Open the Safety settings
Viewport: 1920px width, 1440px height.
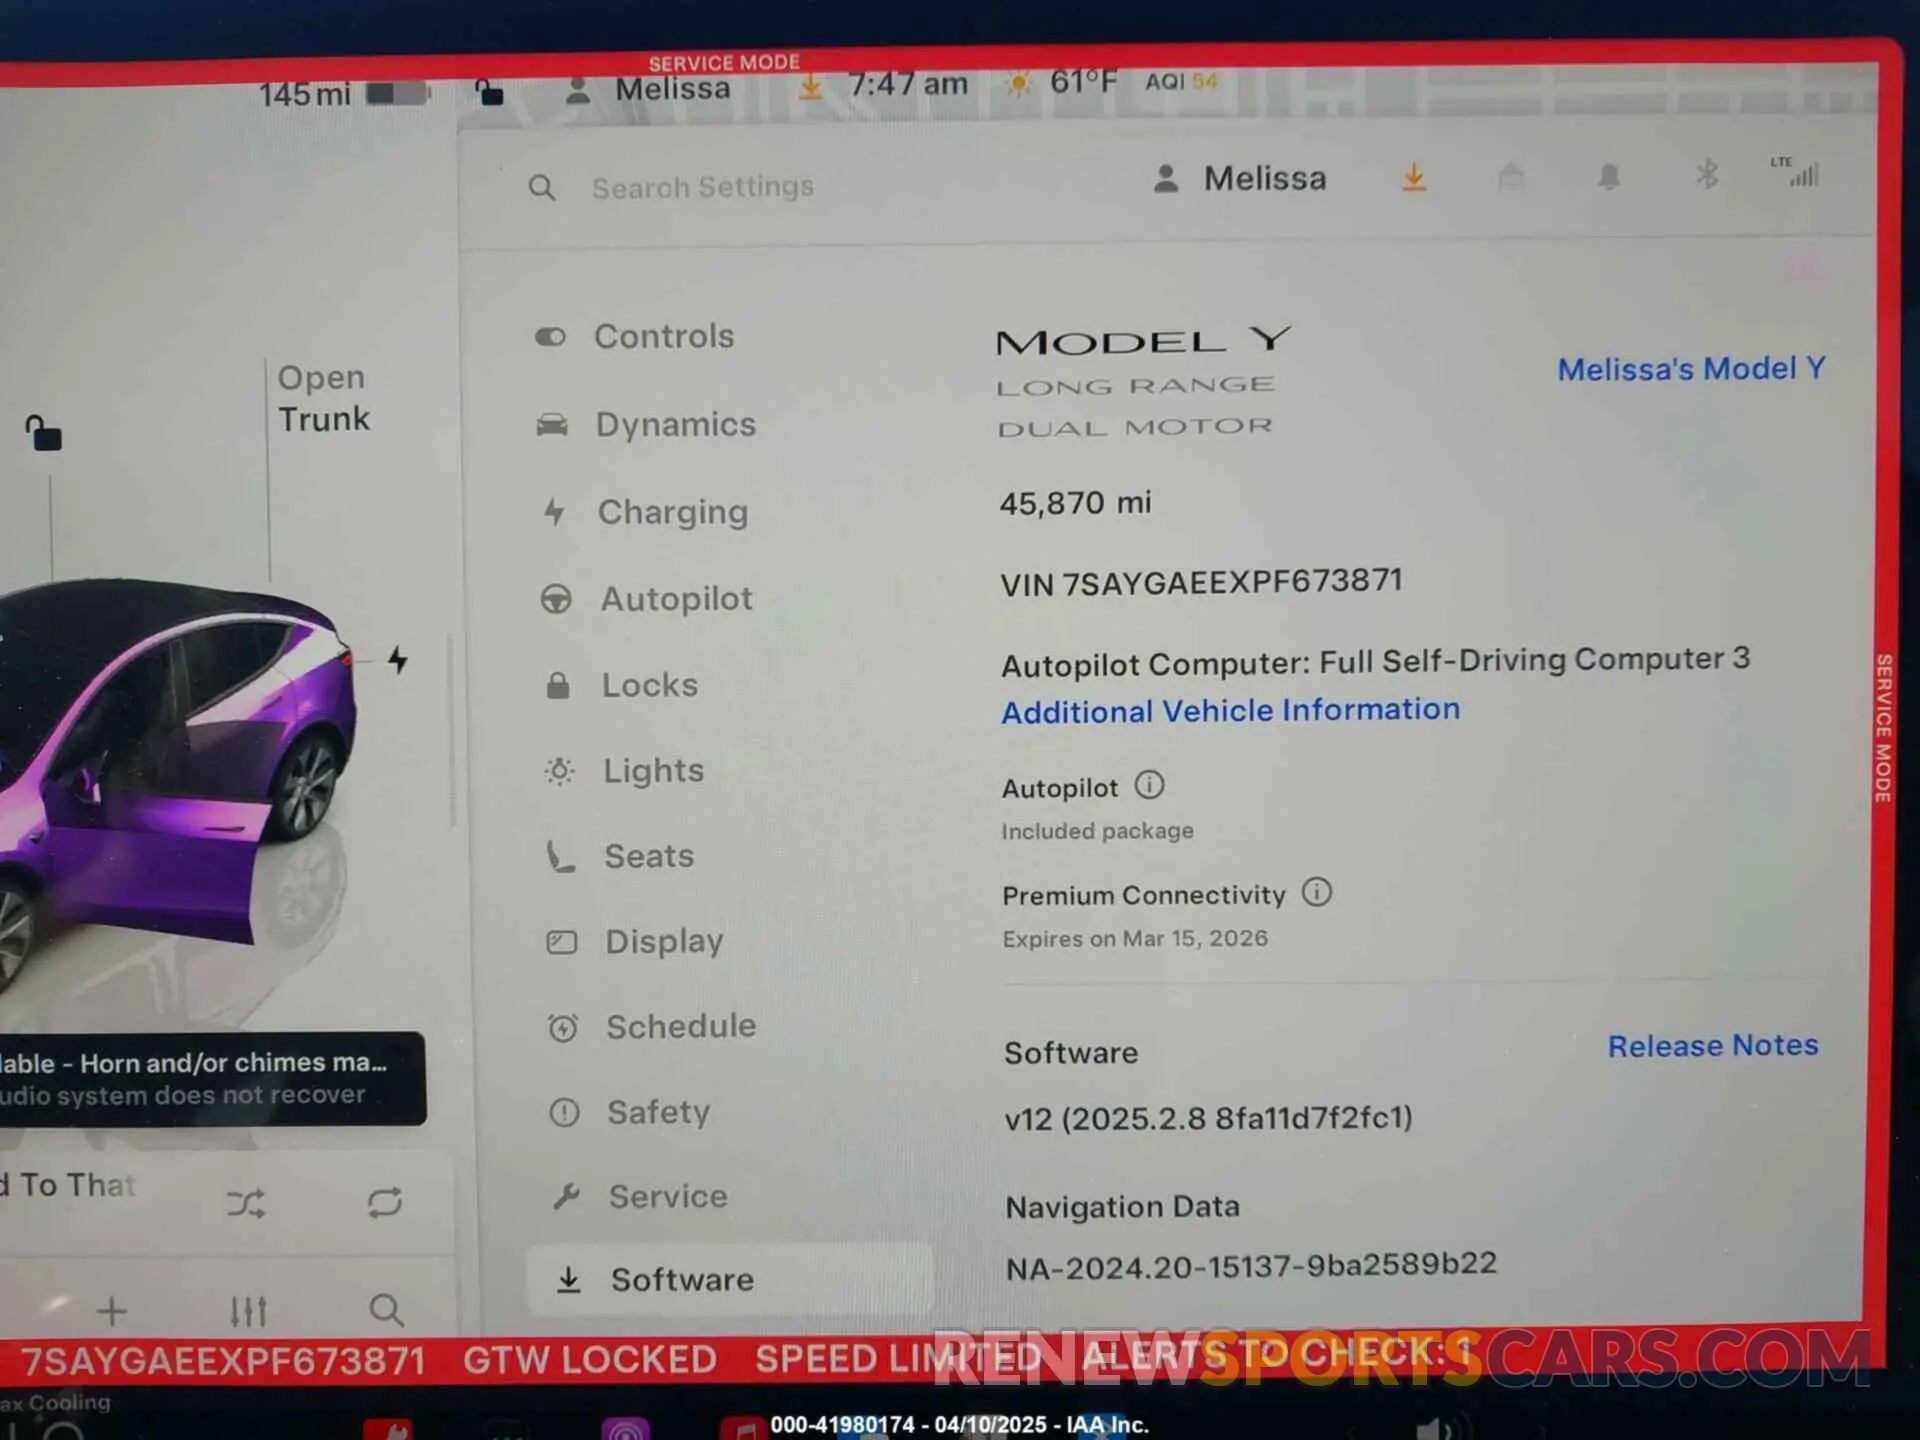pos(630,1112)
